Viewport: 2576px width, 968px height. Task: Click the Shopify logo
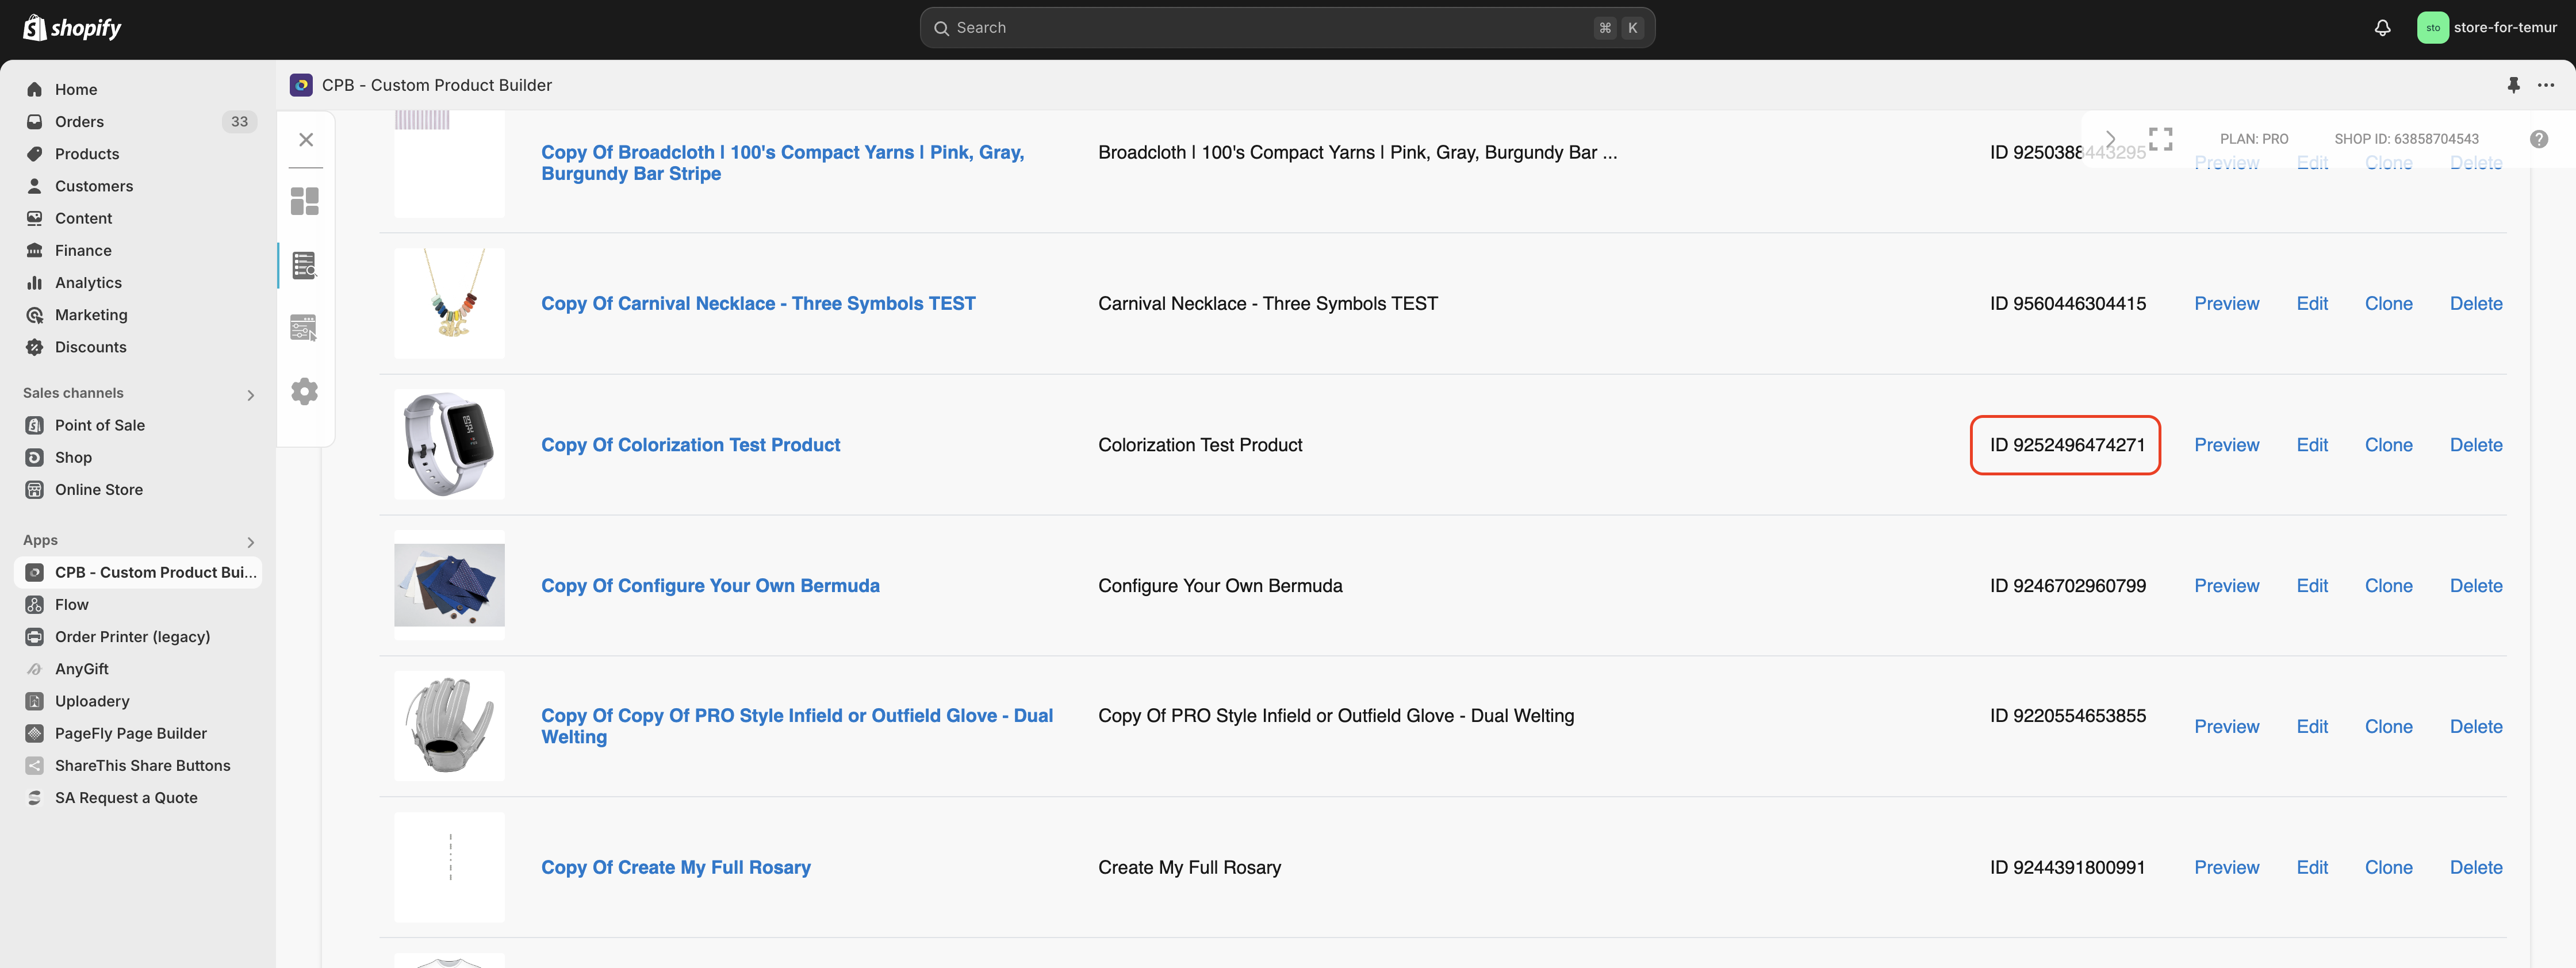coord(72,28)
